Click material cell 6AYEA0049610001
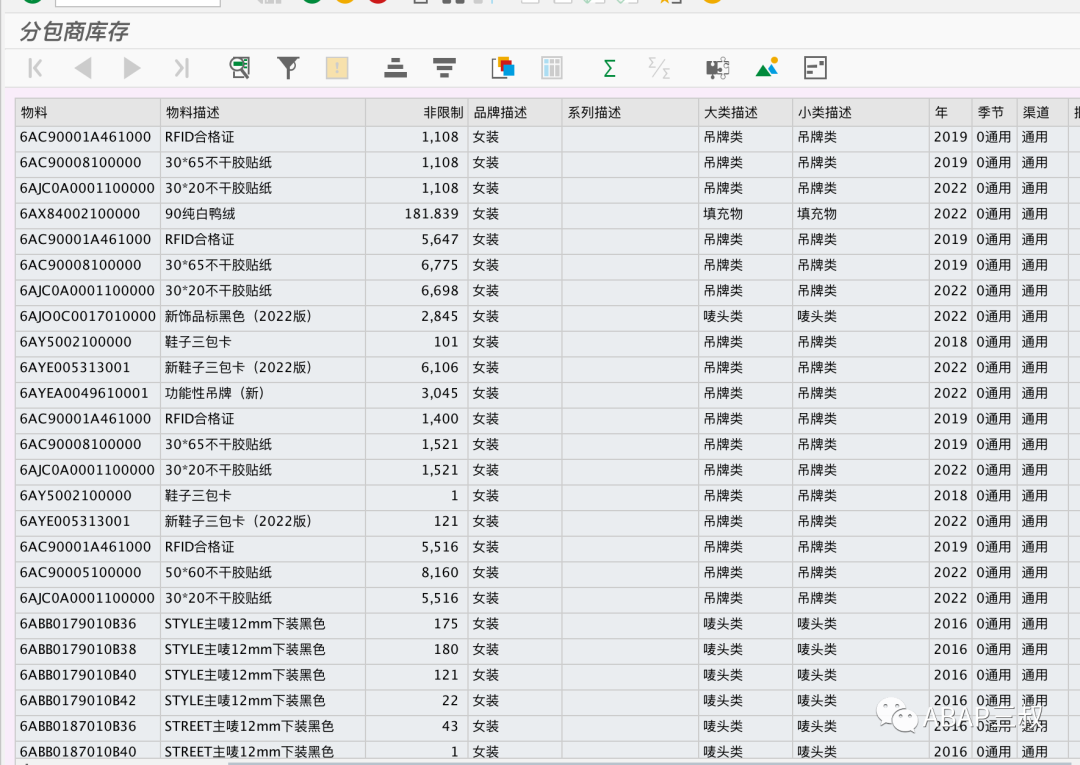Image resolution: width=1080 pixels, height=765 pixels. pos(88,393)
